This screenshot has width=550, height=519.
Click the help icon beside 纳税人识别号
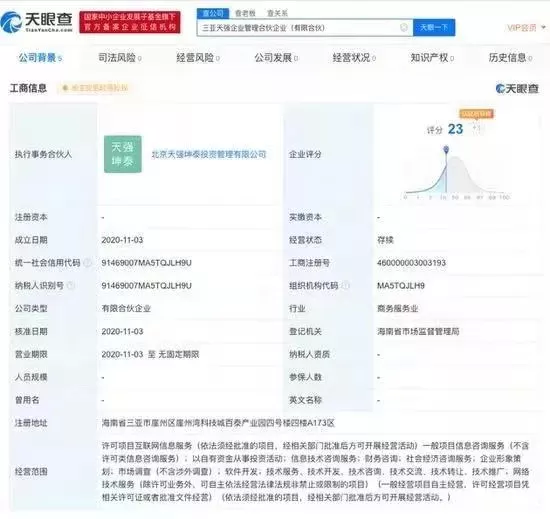tap(71, 285)
